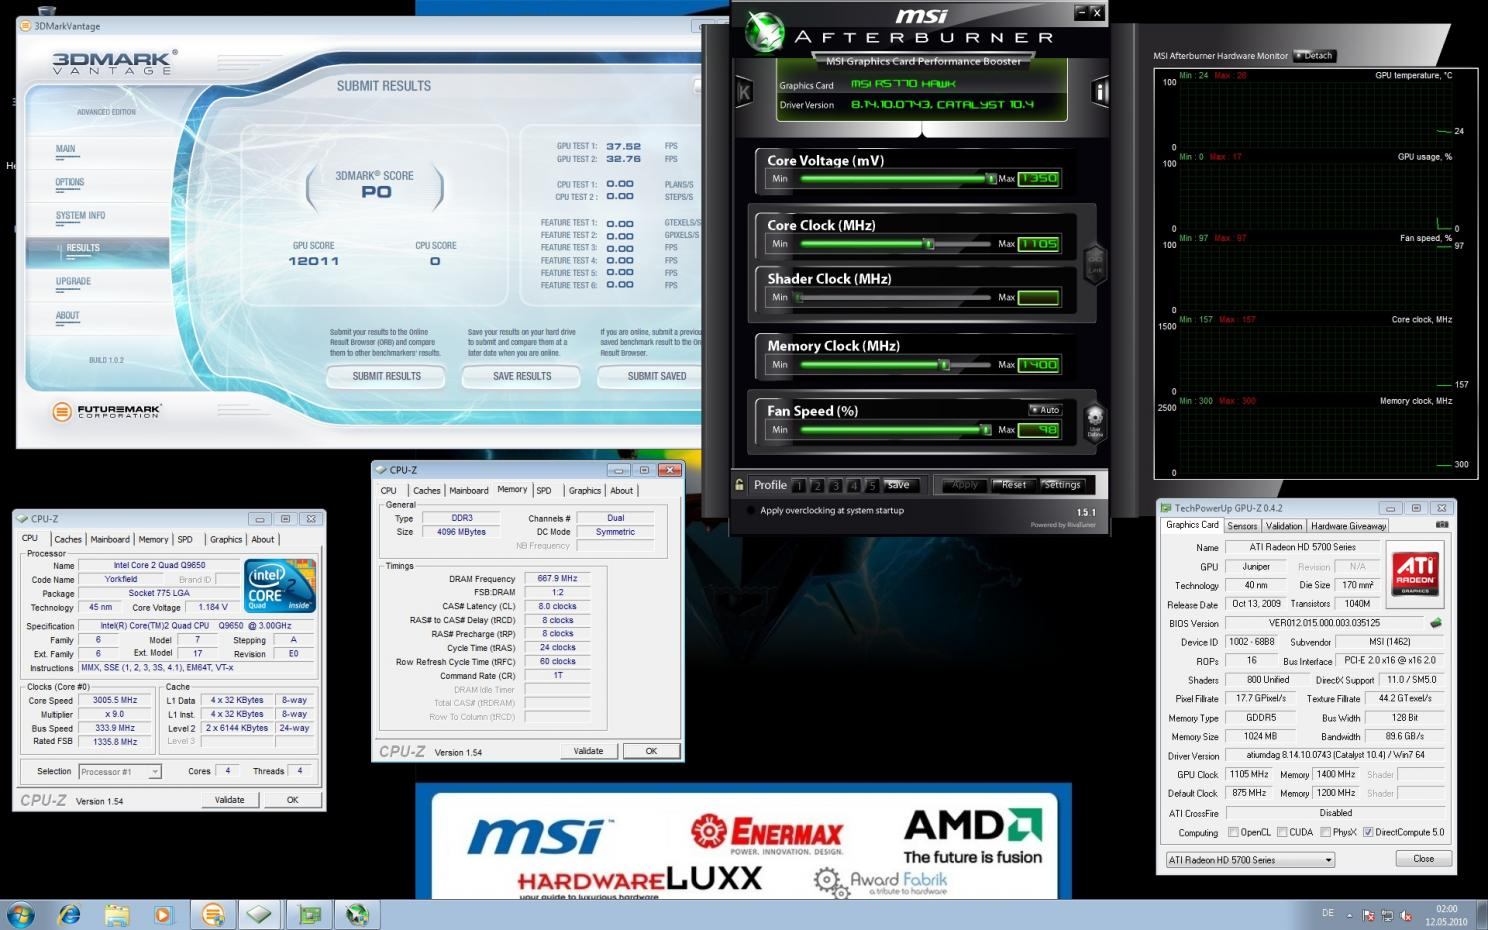The height and width of the screenshot is (930, 1488).
Task: Enable Apply overclocking at system startup
Action: point(751,510)
